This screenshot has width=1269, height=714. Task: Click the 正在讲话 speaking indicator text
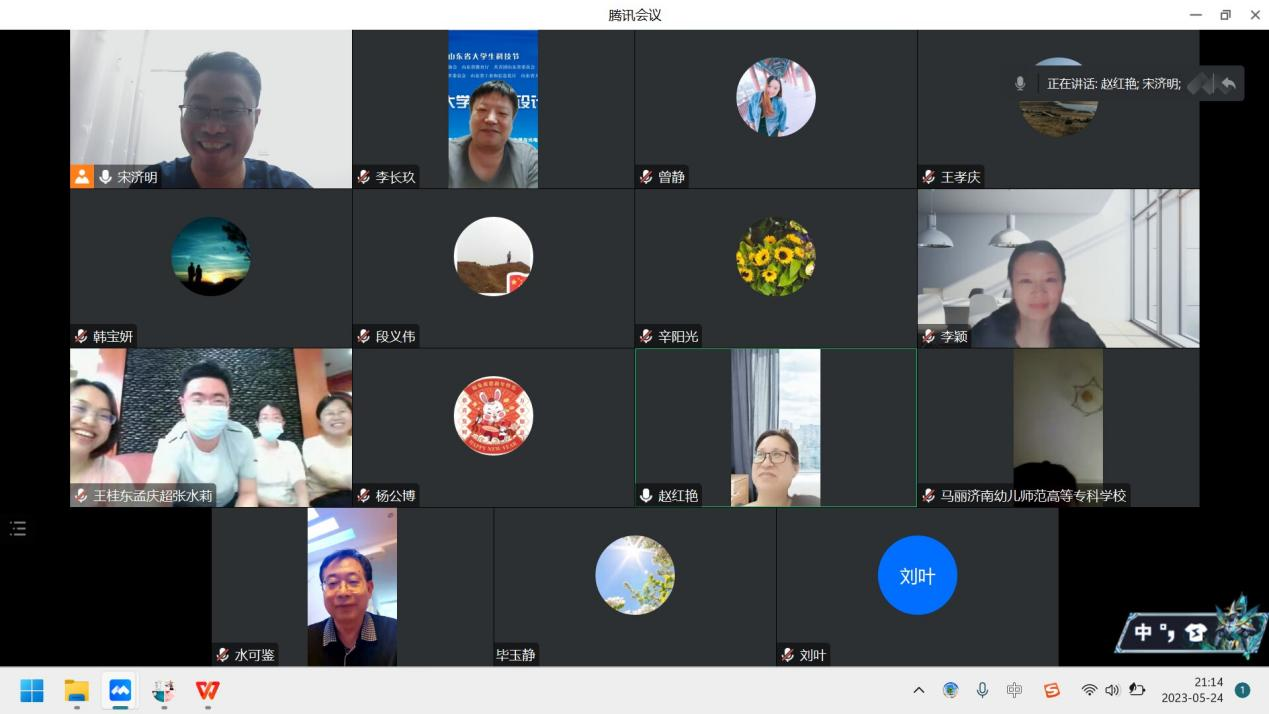[1113, 84]
